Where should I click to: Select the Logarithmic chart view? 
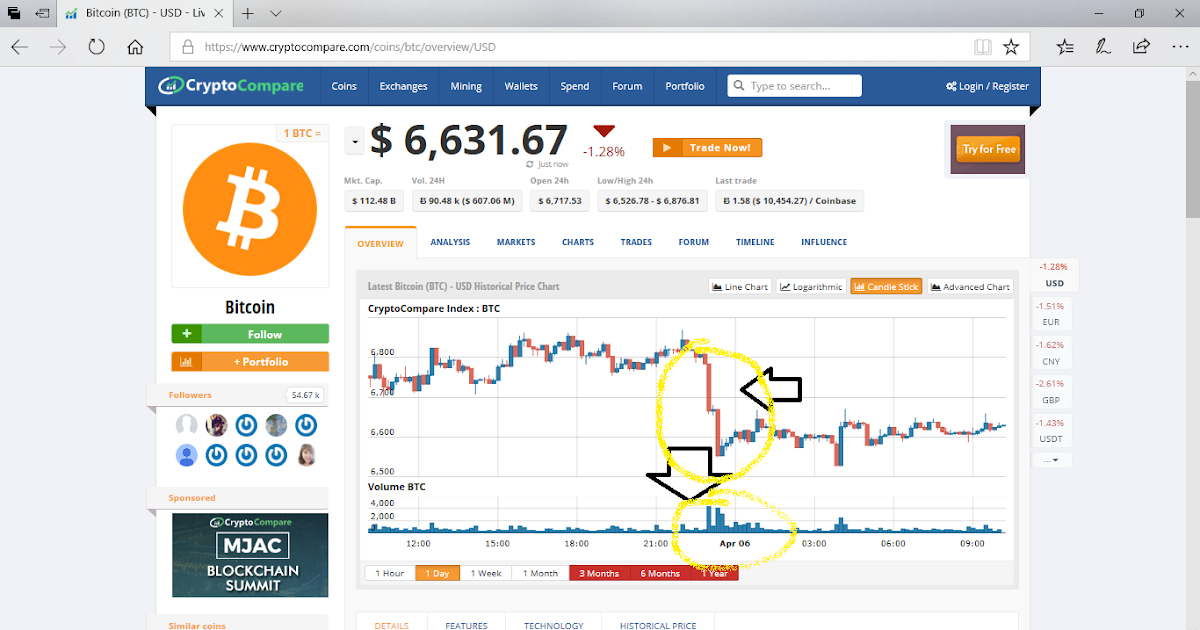pos(811,287)
